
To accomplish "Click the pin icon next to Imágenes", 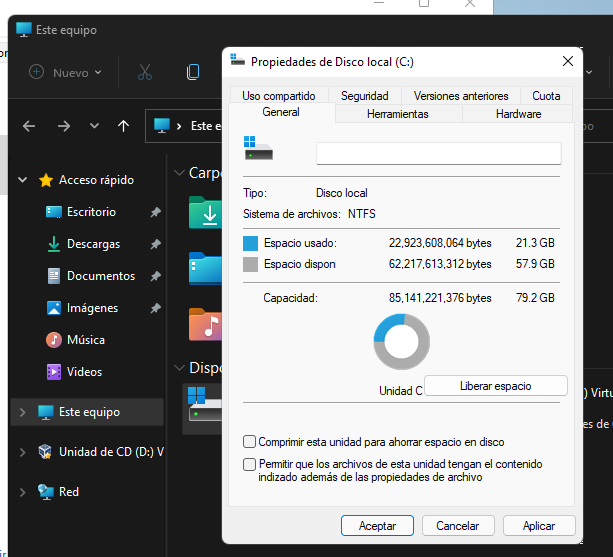I will pyautogui.click(x=156, y=308).
